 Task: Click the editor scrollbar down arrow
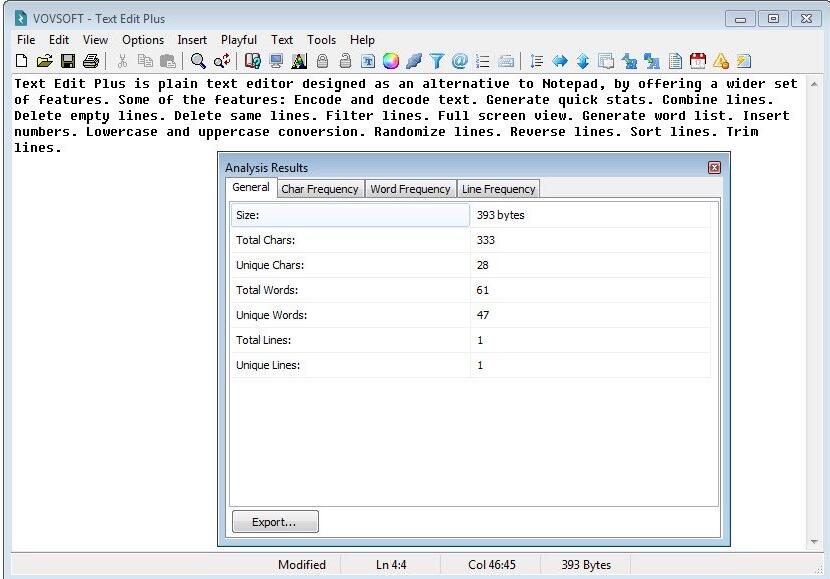coord(814,541)
